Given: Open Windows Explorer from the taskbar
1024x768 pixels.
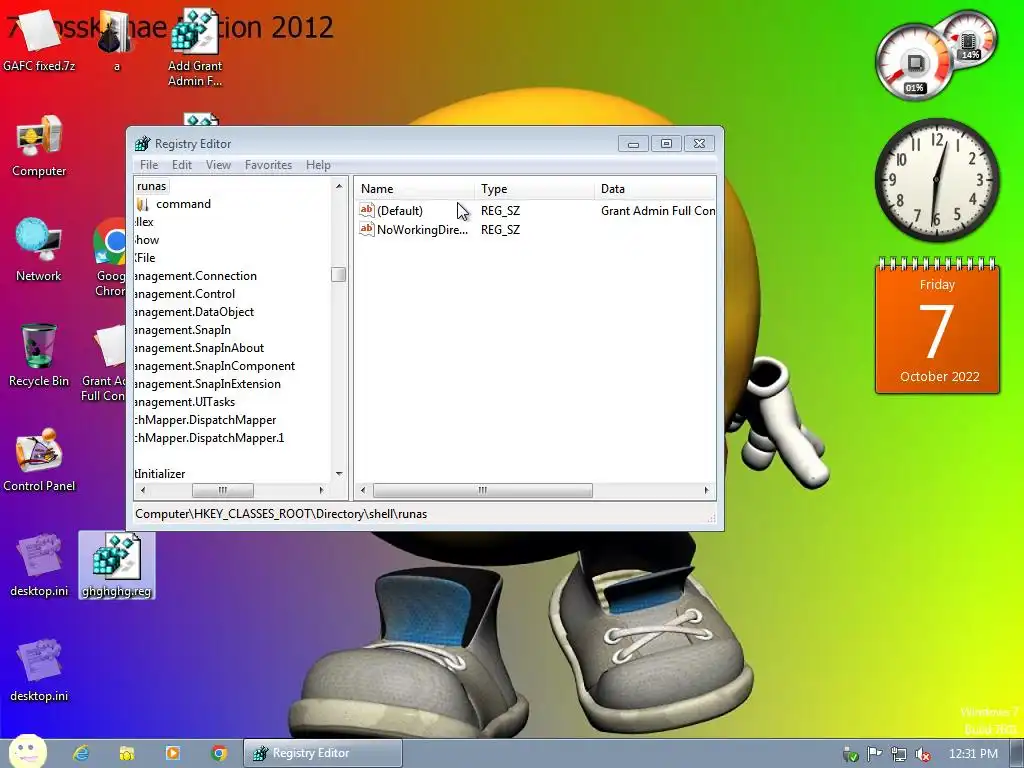Looking at the screenshot, I should (x=127, y=753).
